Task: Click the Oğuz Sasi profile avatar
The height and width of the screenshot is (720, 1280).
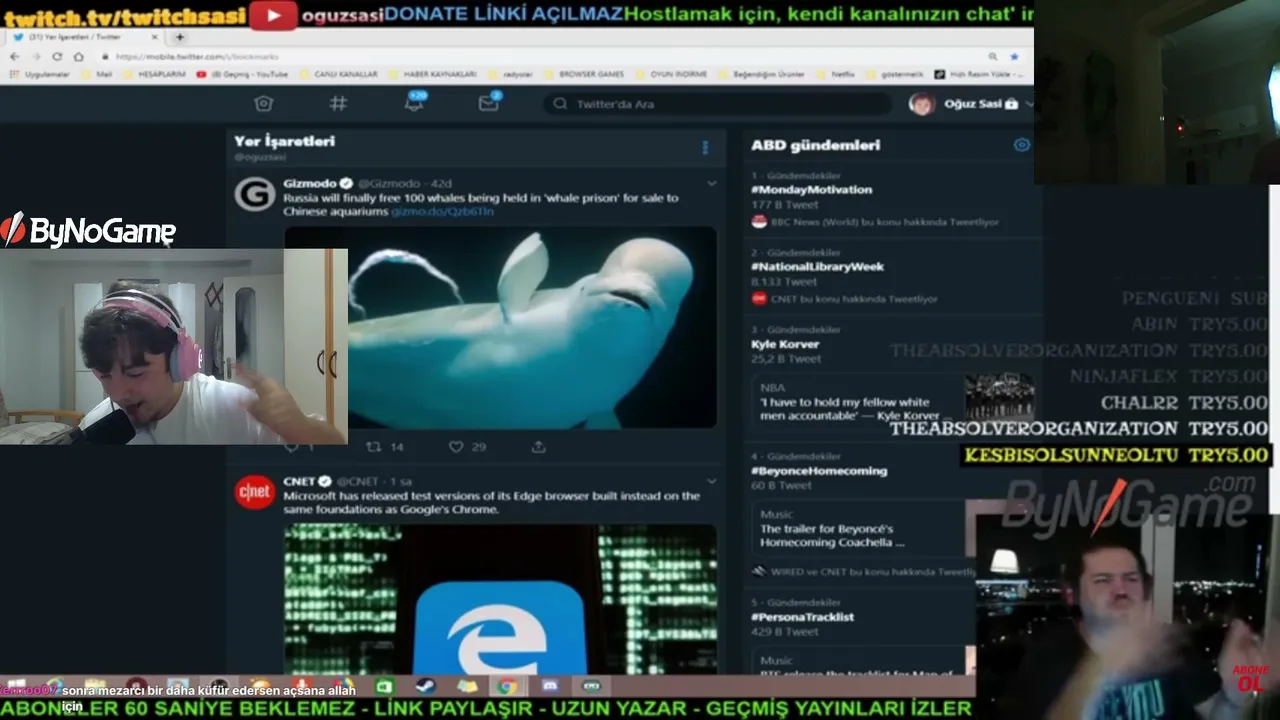Action: tap(922, 103)
